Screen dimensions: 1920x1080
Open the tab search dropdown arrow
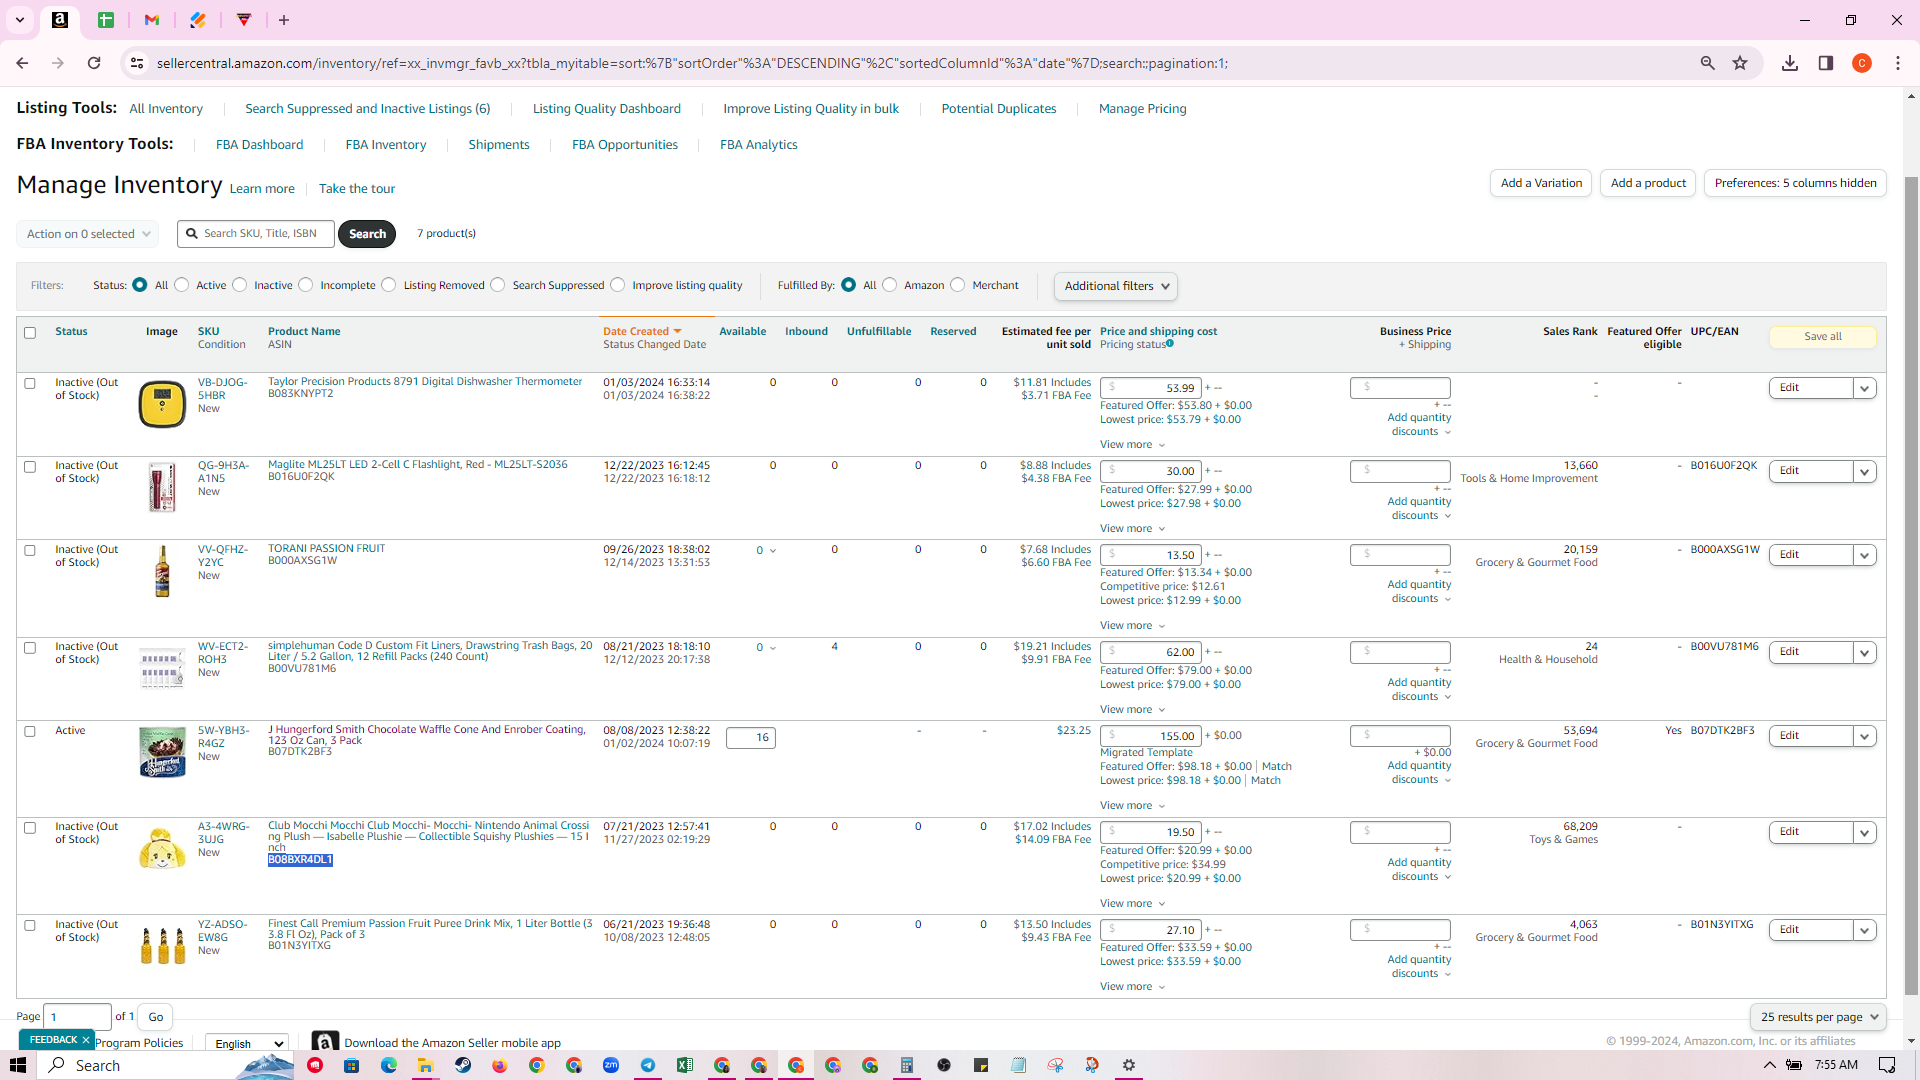(20, 20)
